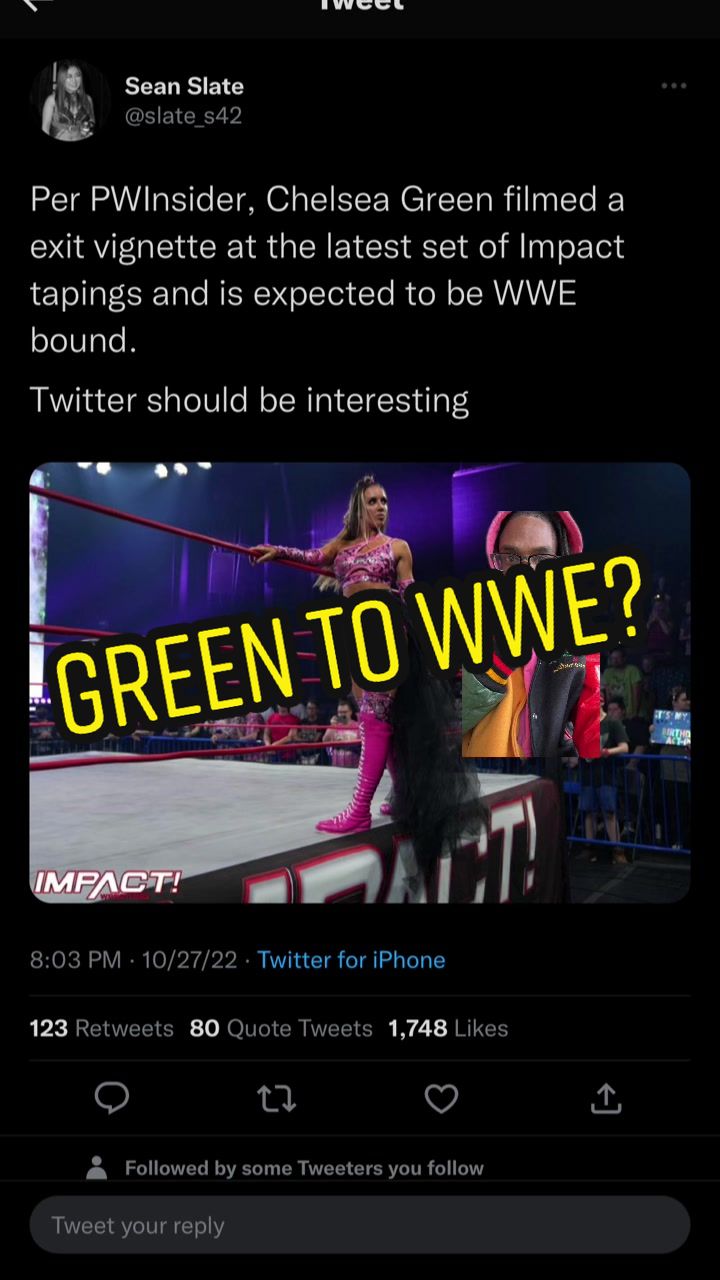Click the Sean Slate display name
Image resolution: width=720 pixels, height=1280 pixels.
184,86
